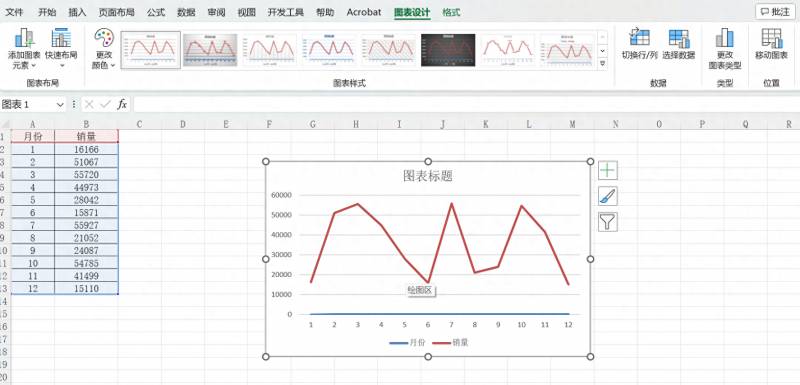Open Quick Layout (快速布局) gallery

(x=61, y=49)
